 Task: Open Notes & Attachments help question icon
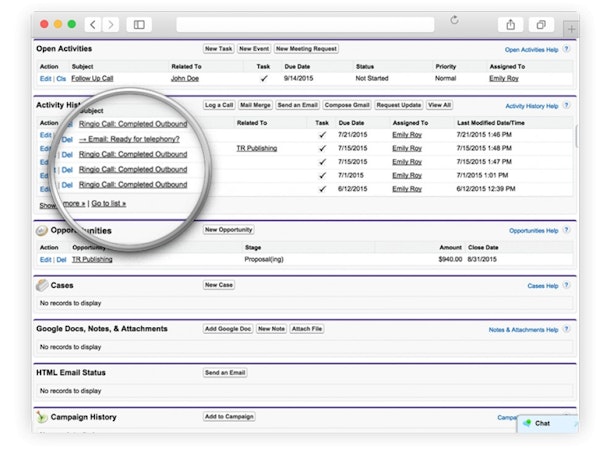(567, 329)
